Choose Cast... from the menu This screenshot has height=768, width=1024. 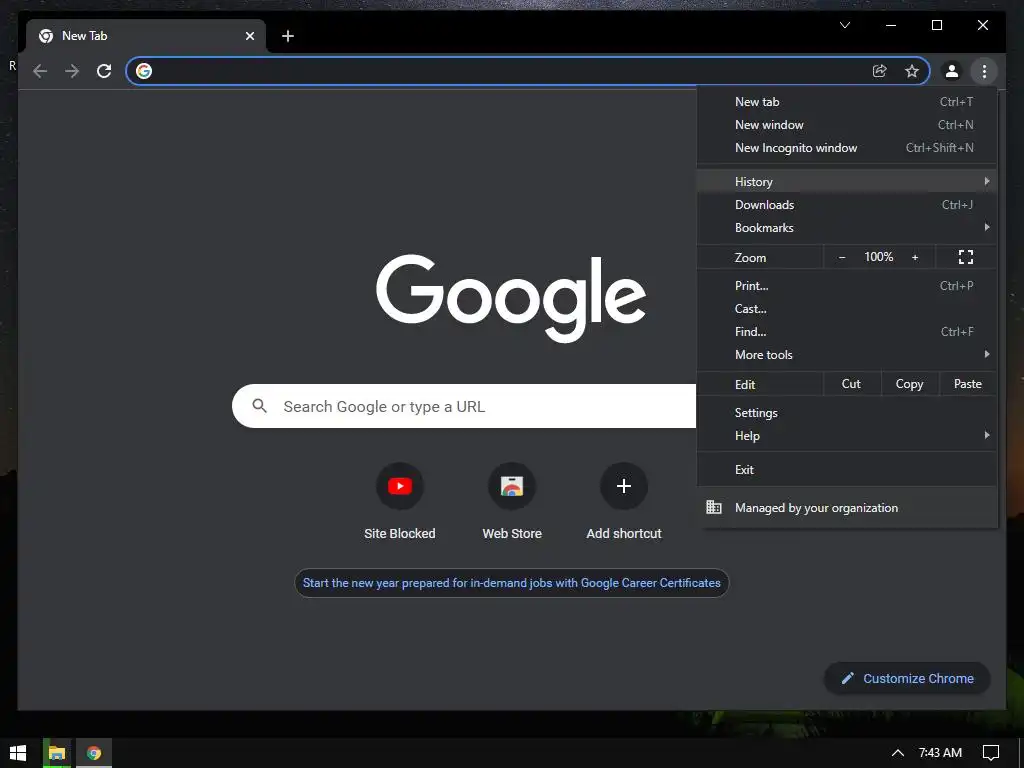click(847, 308)
